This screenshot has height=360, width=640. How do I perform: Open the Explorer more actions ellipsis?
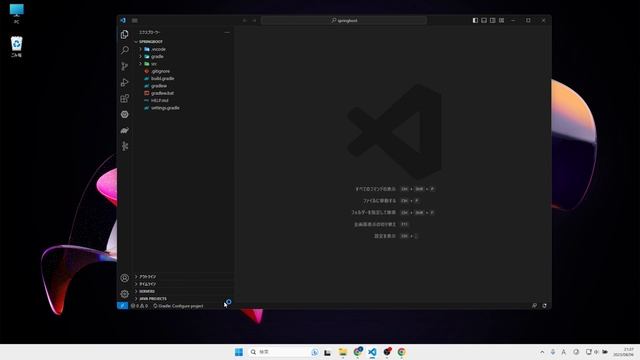point(227,32)
